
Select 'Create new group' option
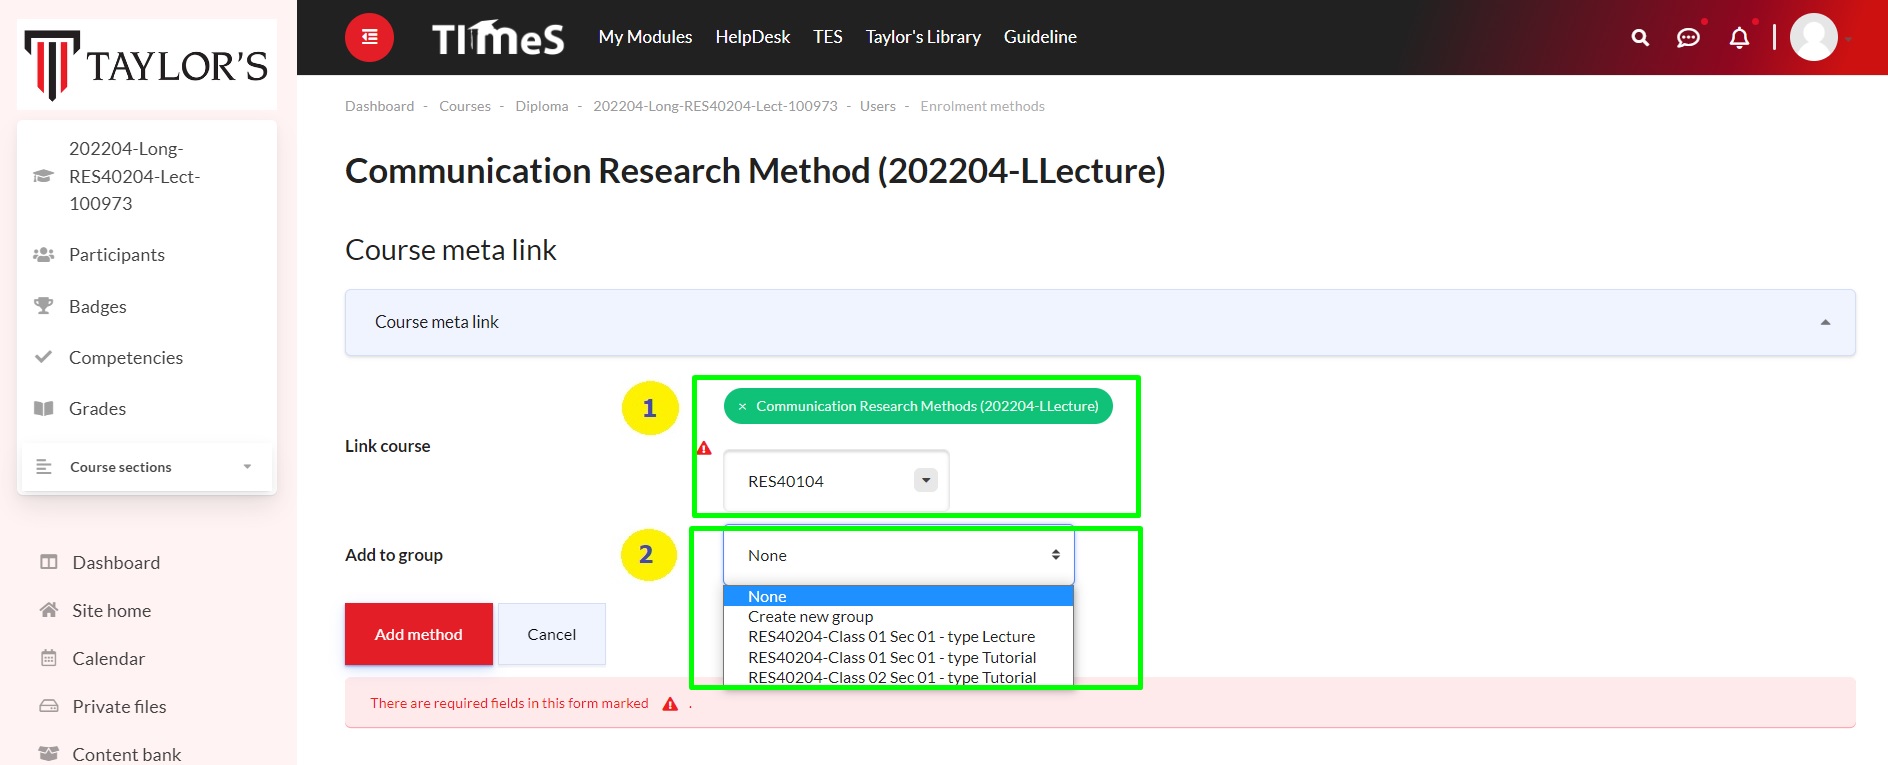click(x=810, y=617)
